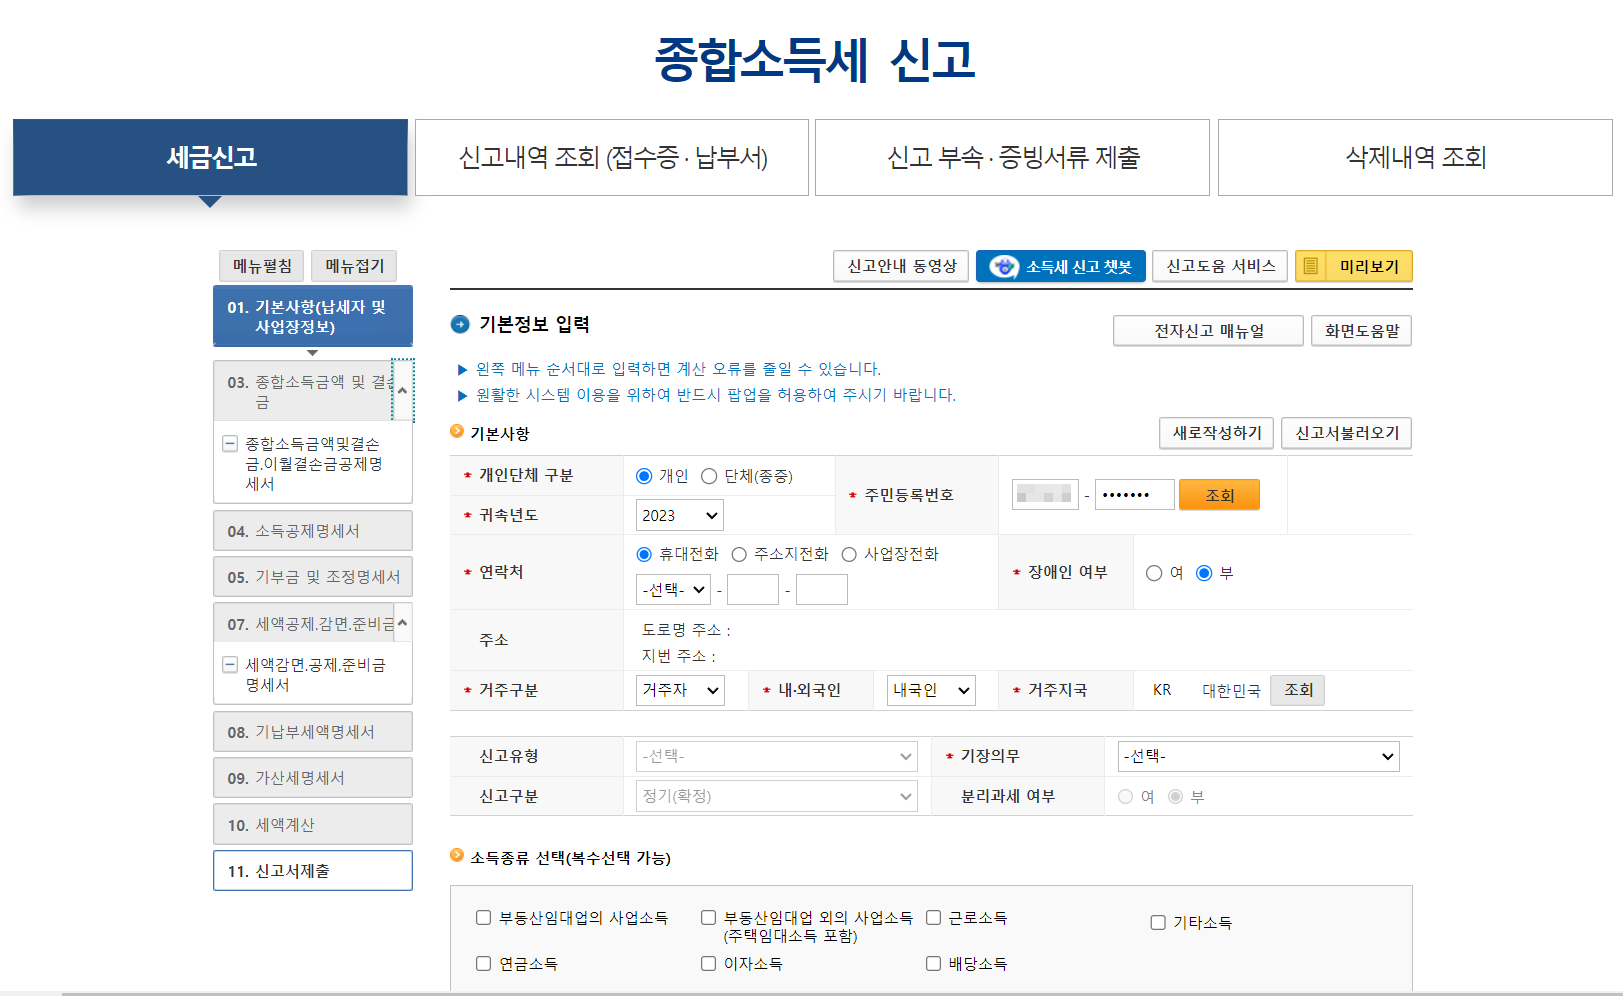This screenshot has width=1623, height=996.
Task: Check the 근로소득 income type checkbox
Action: click(933, 917)
